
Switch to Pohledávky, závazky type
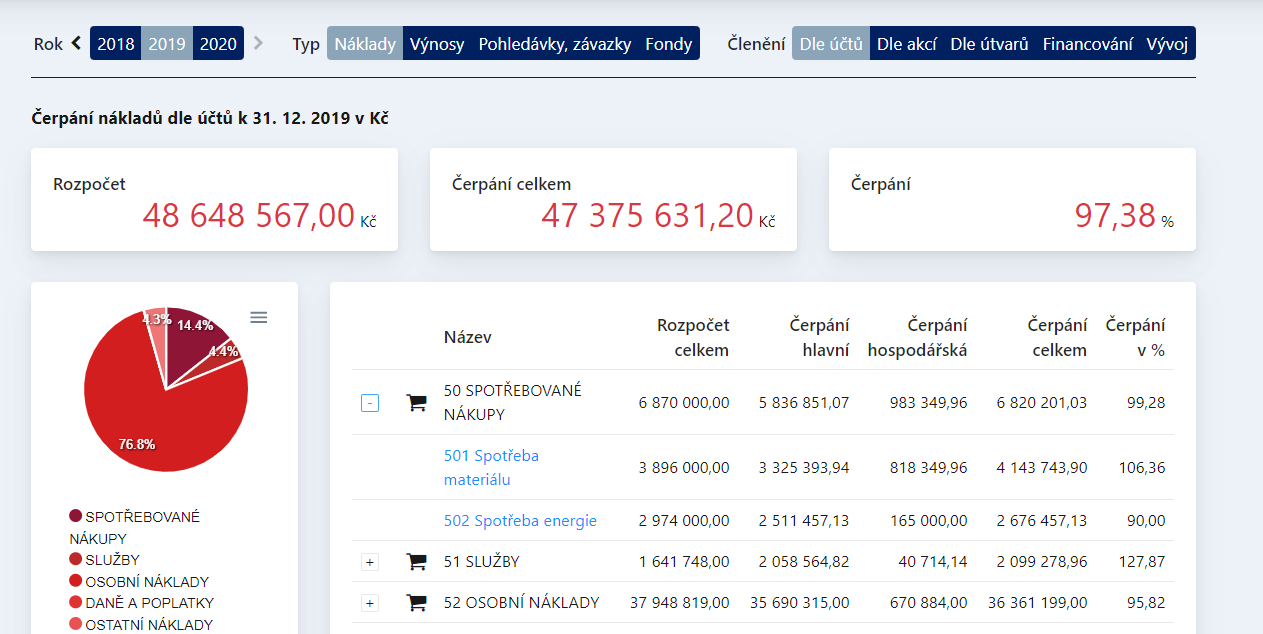(x=554, y=44)
